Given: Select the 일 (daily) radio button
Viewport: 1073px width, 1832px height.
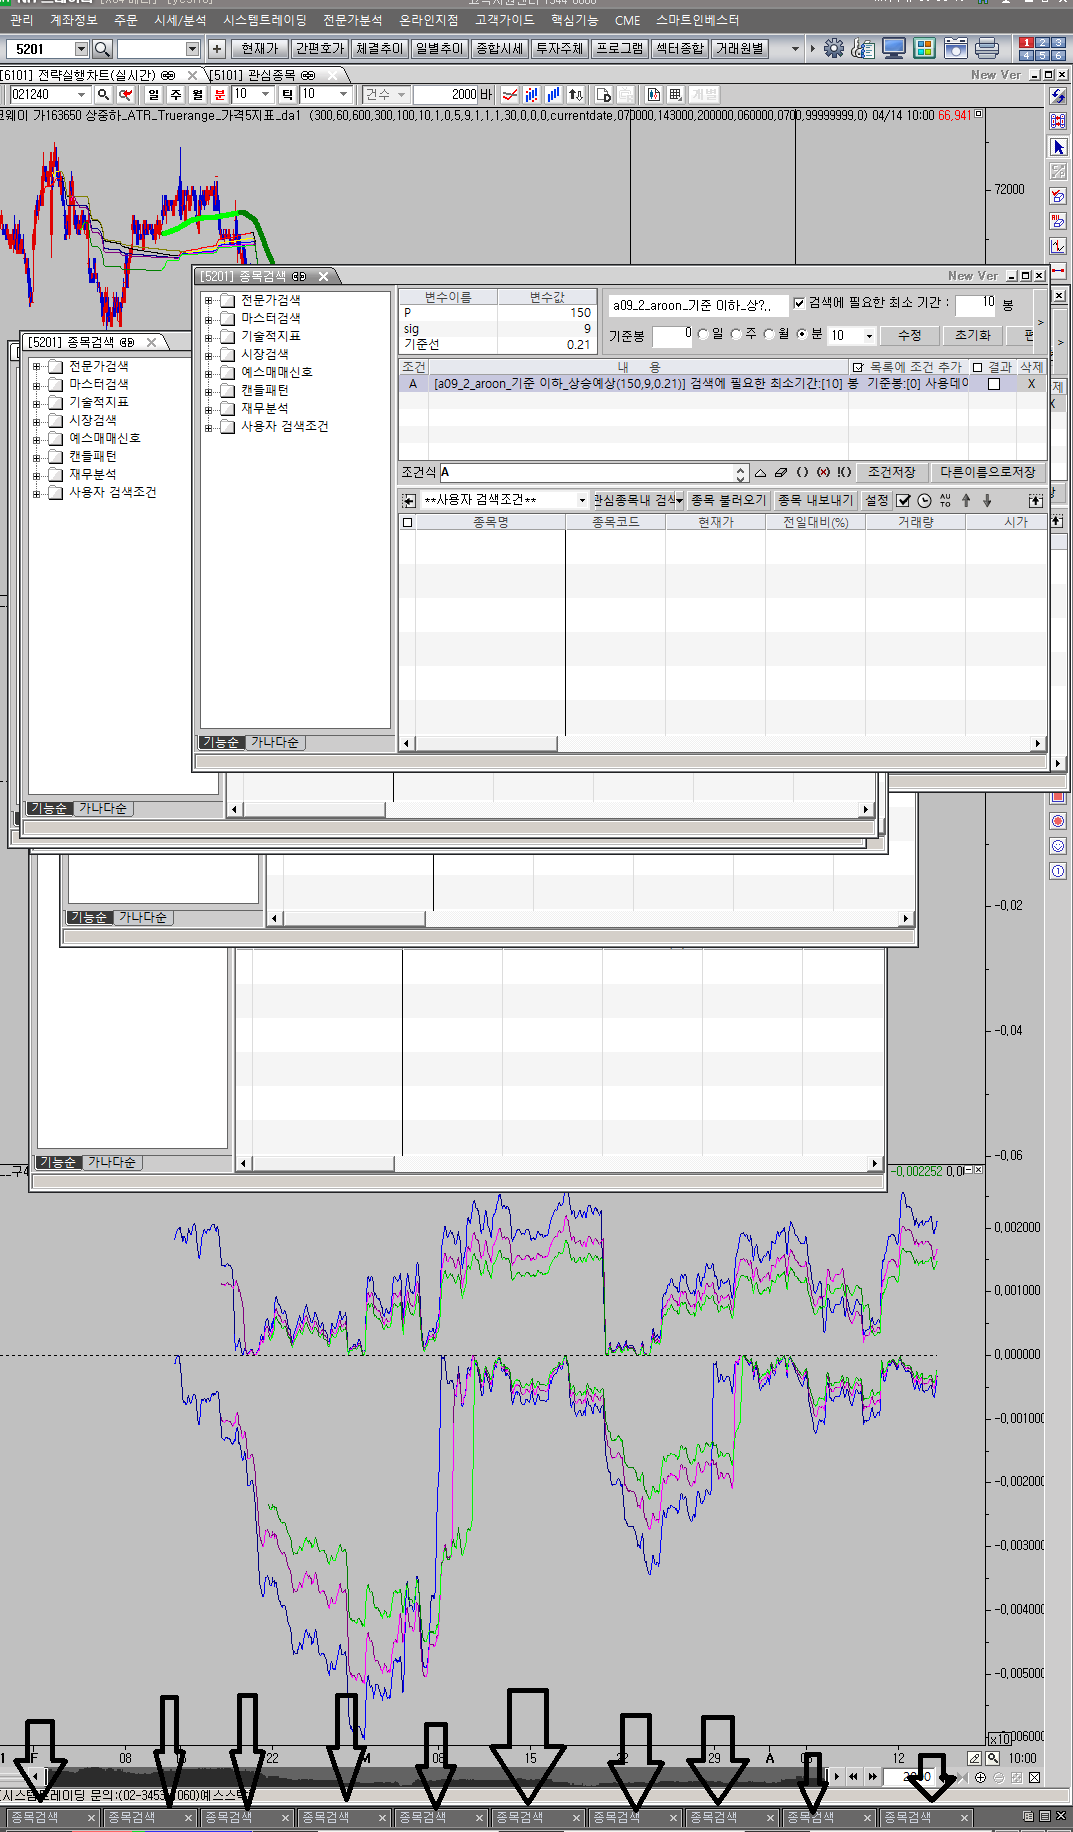Looking at the screenshot, I should (704, 334).
